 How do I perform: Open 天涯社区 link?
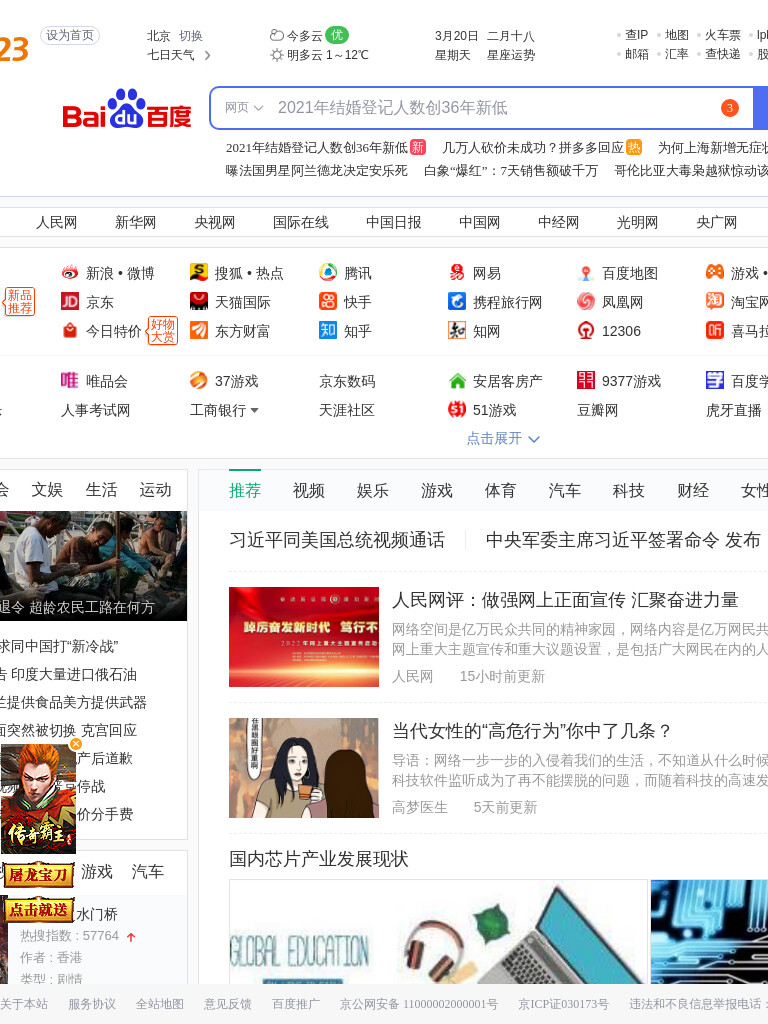[347, 410]
